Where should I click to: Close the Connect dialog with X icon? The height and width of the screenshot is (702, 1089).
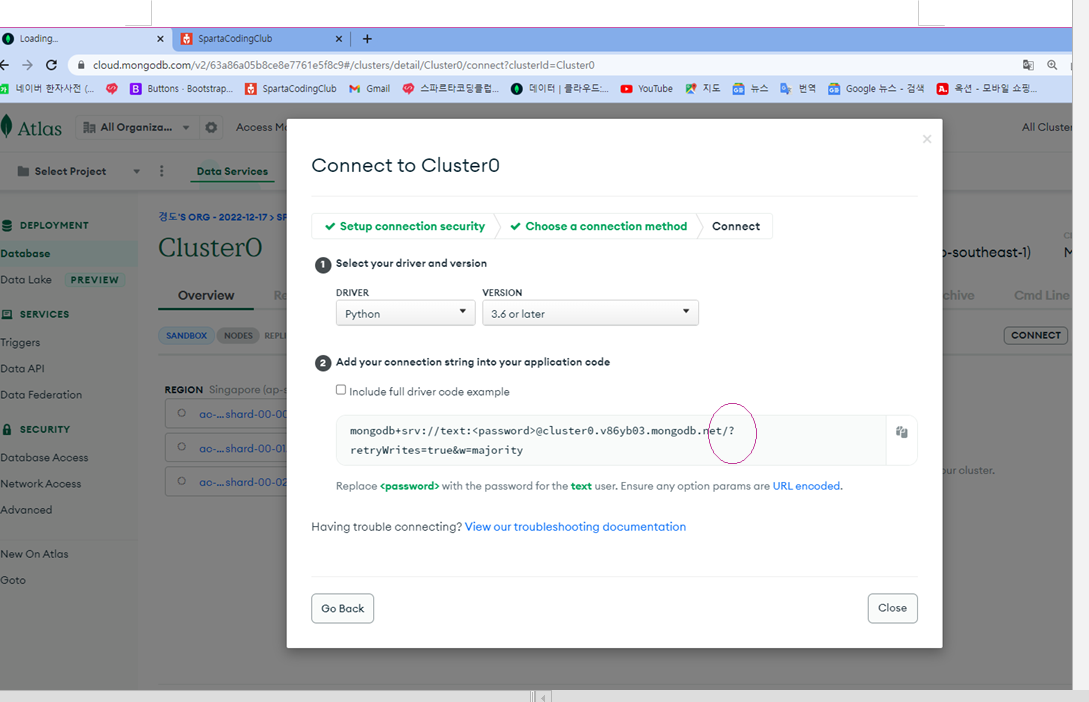point(926,140)
